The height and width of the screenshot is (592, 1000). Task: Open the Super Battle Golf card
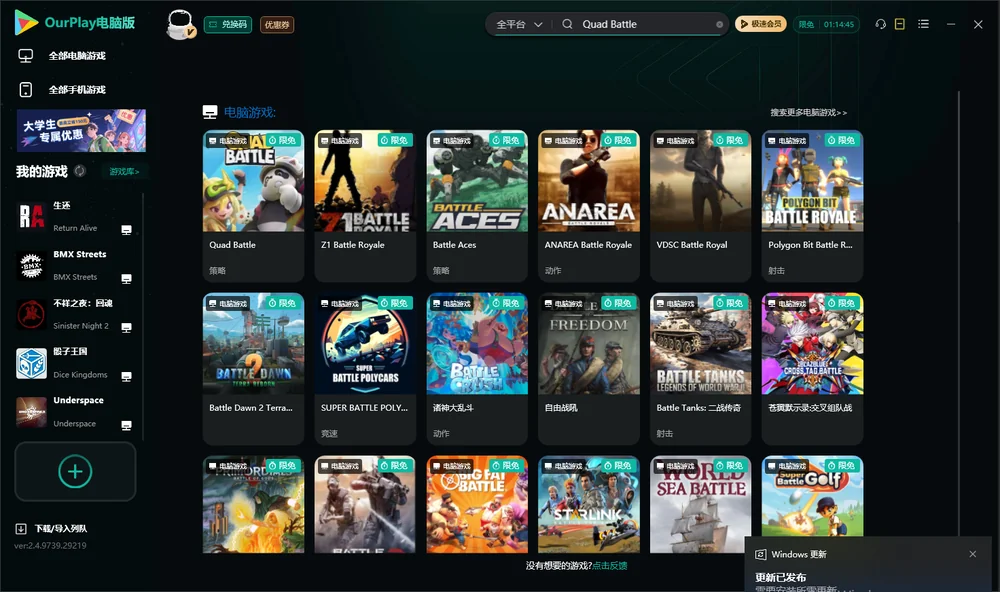[812, 496]
